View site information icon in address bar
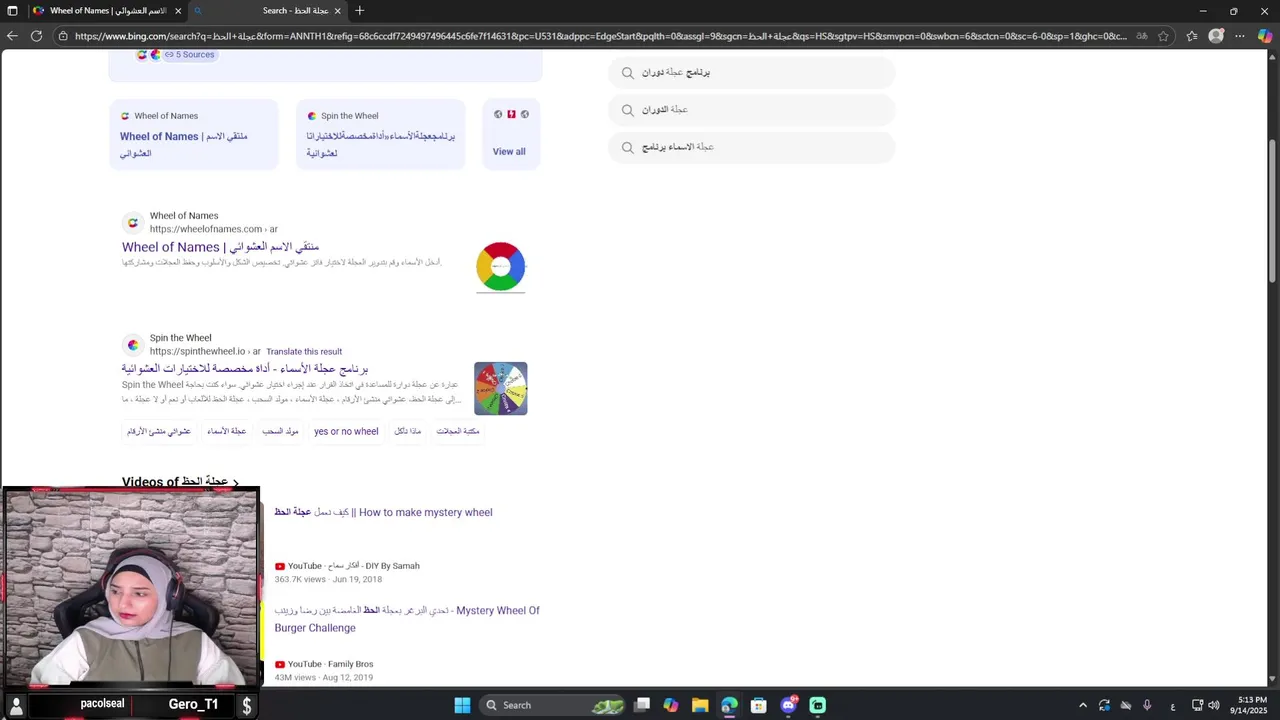 click(62, 36)
